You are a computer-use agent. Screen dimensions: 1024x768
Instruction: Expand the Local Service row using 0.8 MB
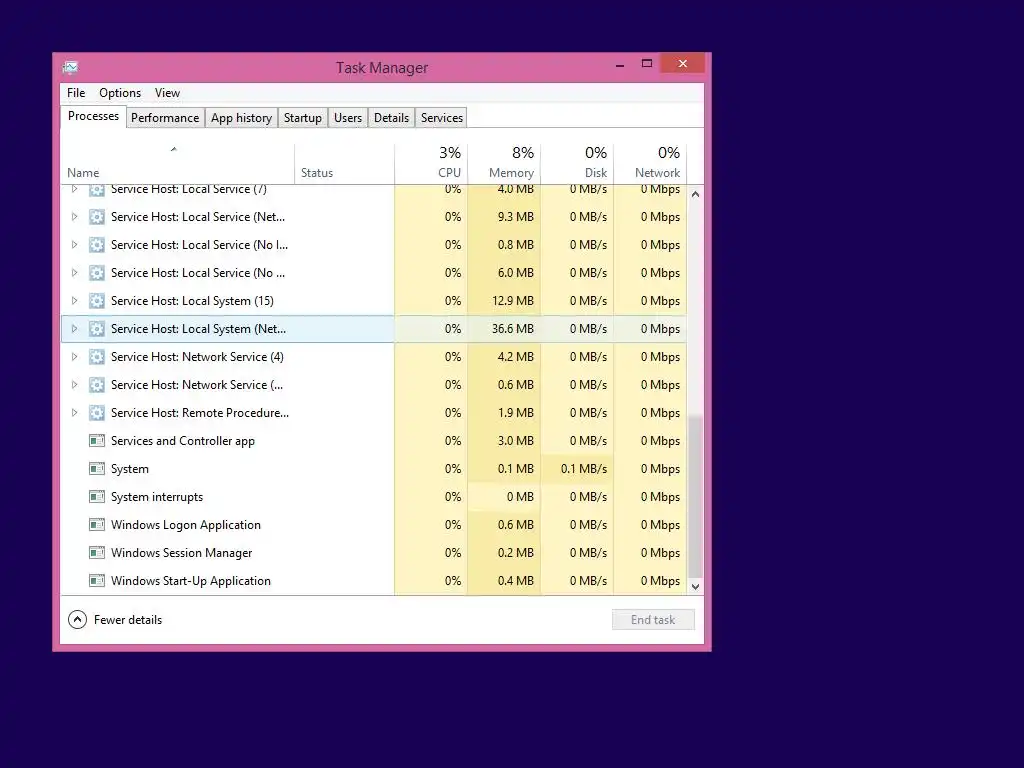pos(74,245)
